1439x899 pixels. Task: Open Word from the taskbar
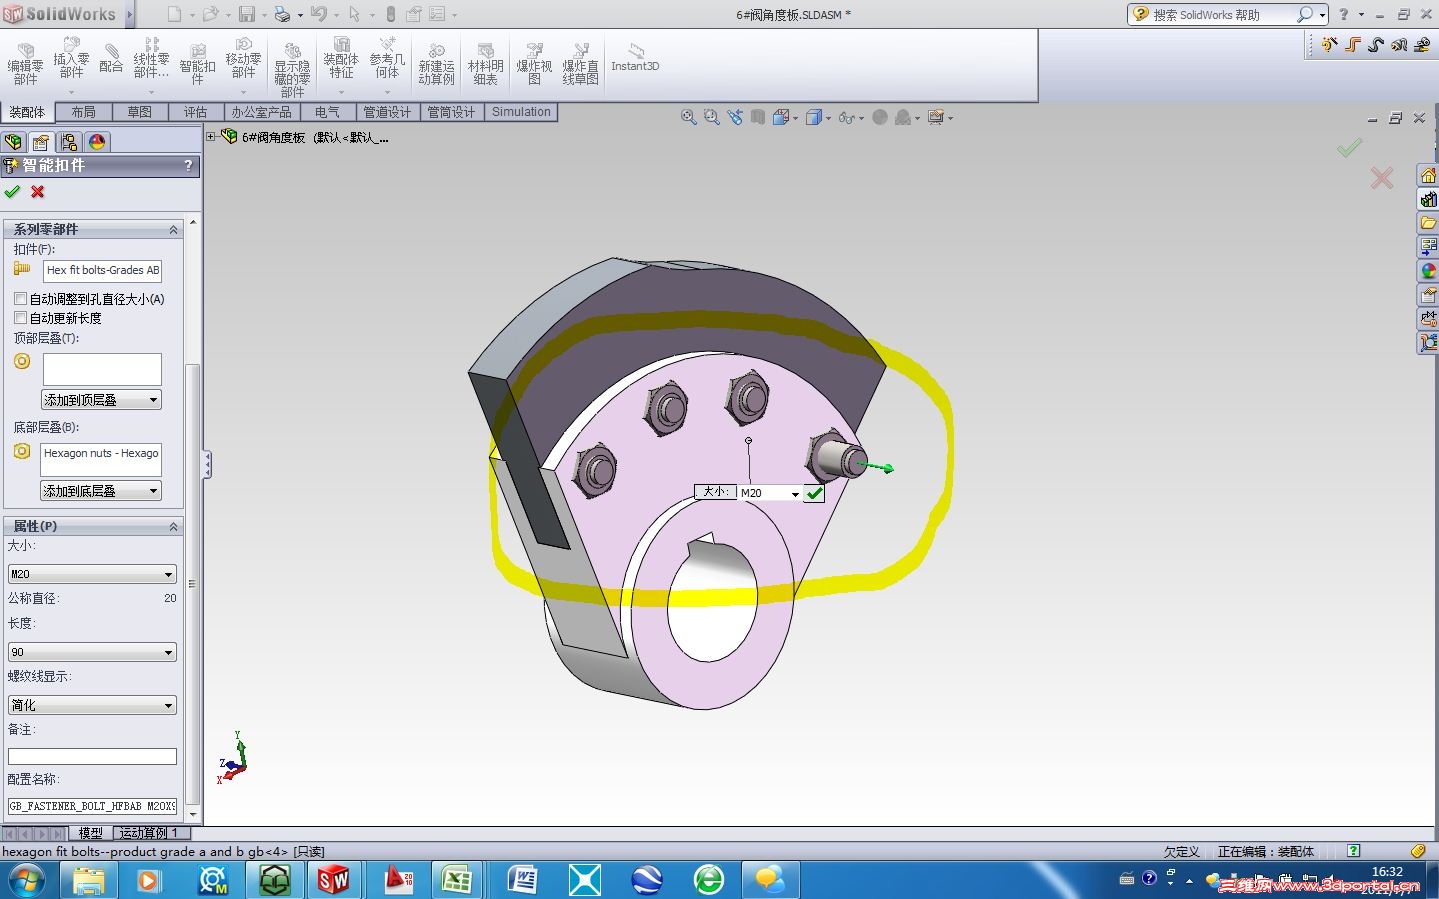pos(523,880)
